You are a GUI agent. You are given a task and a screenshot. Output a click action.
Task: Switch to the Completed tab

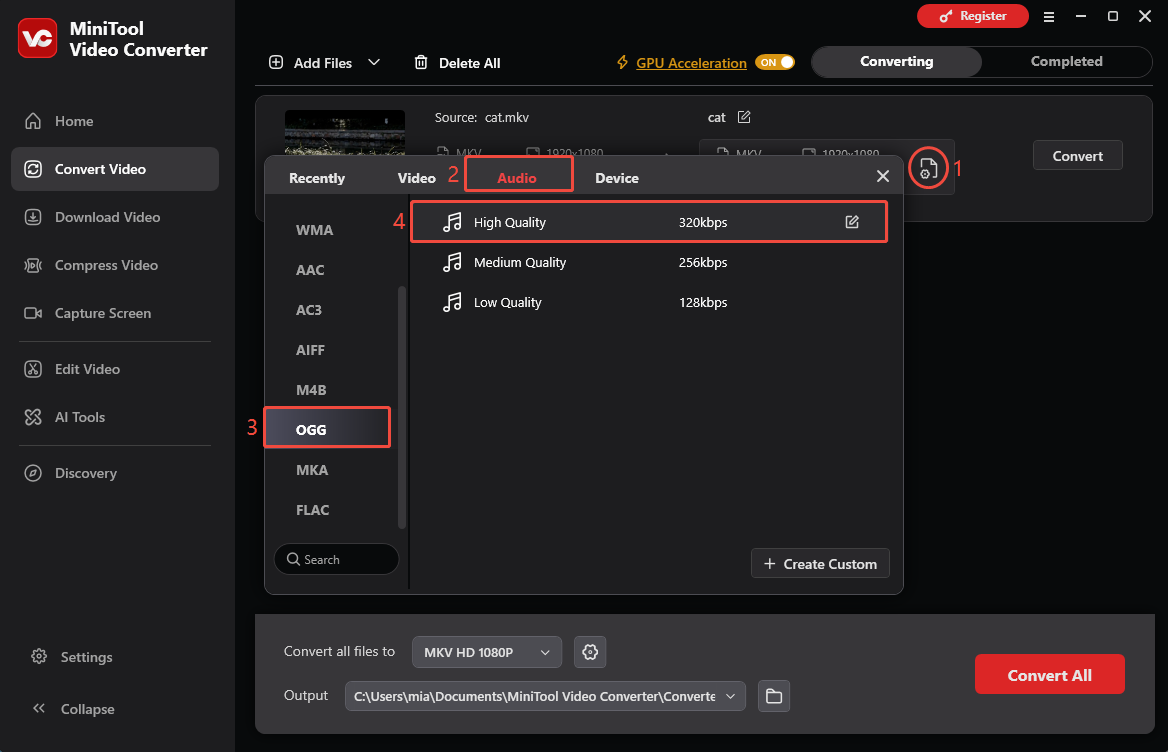1066,62
